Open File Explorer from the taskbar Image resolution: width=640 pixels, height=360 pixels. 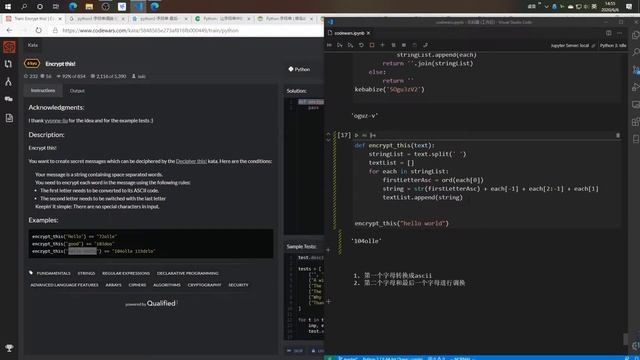pos(89,6)
